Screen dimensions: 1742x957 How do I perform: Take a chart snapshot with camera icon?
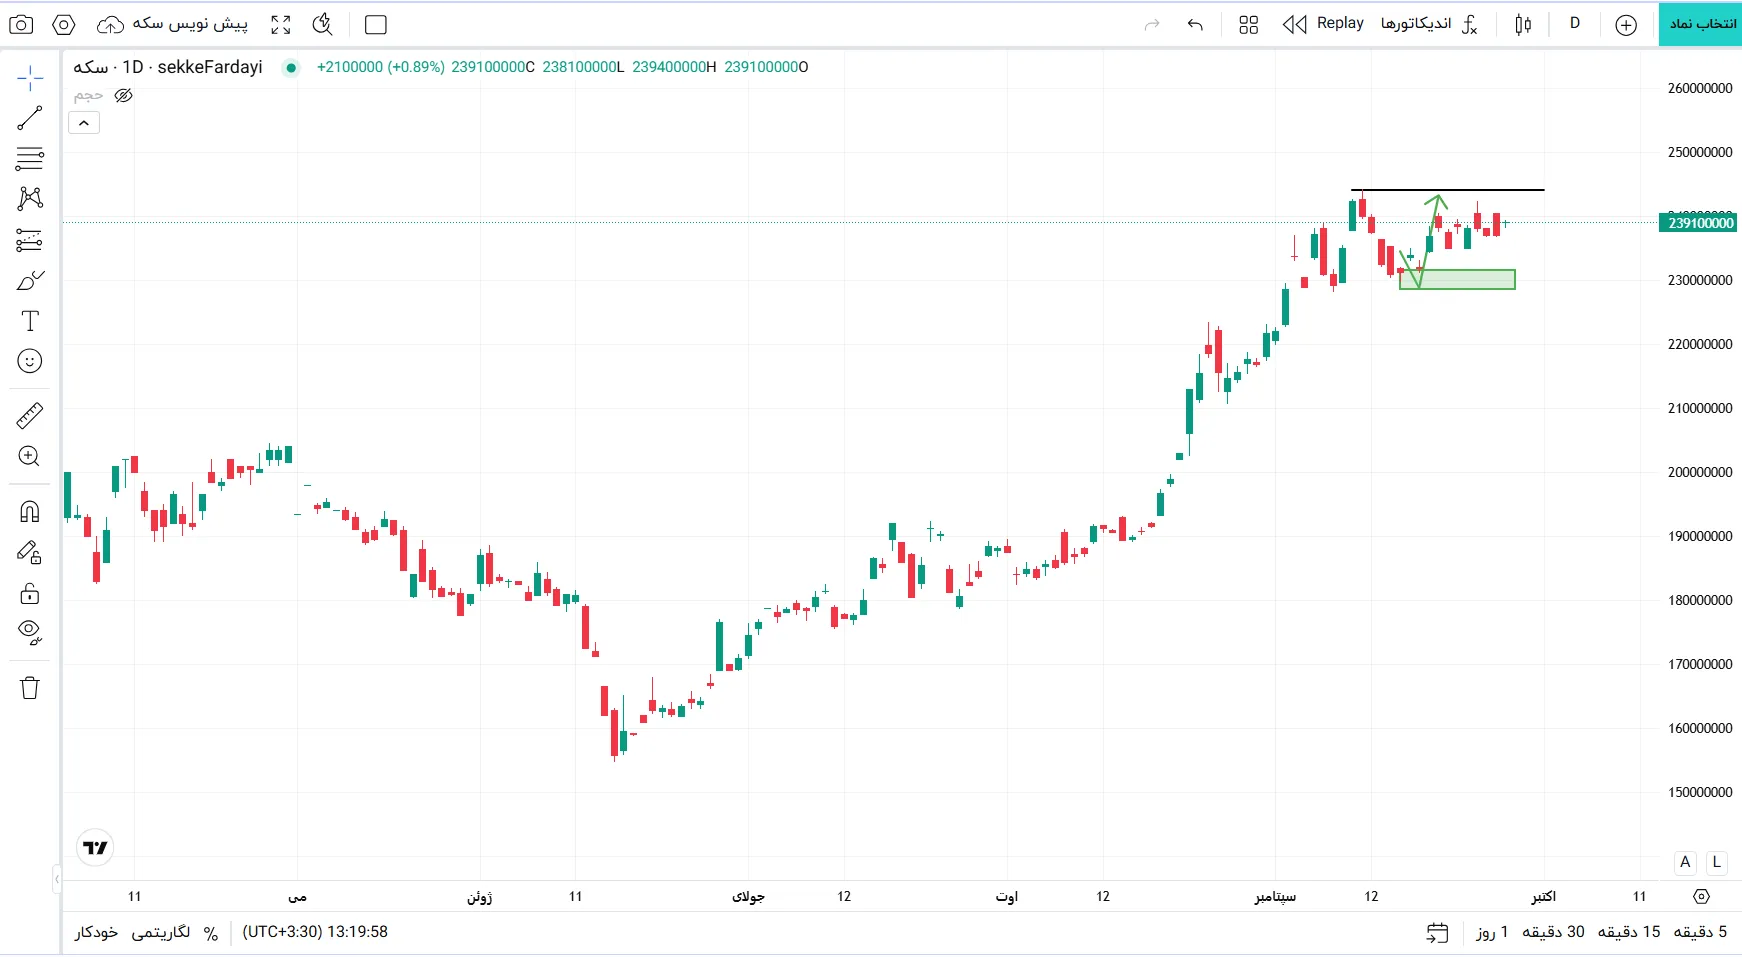tap(21, 25)
